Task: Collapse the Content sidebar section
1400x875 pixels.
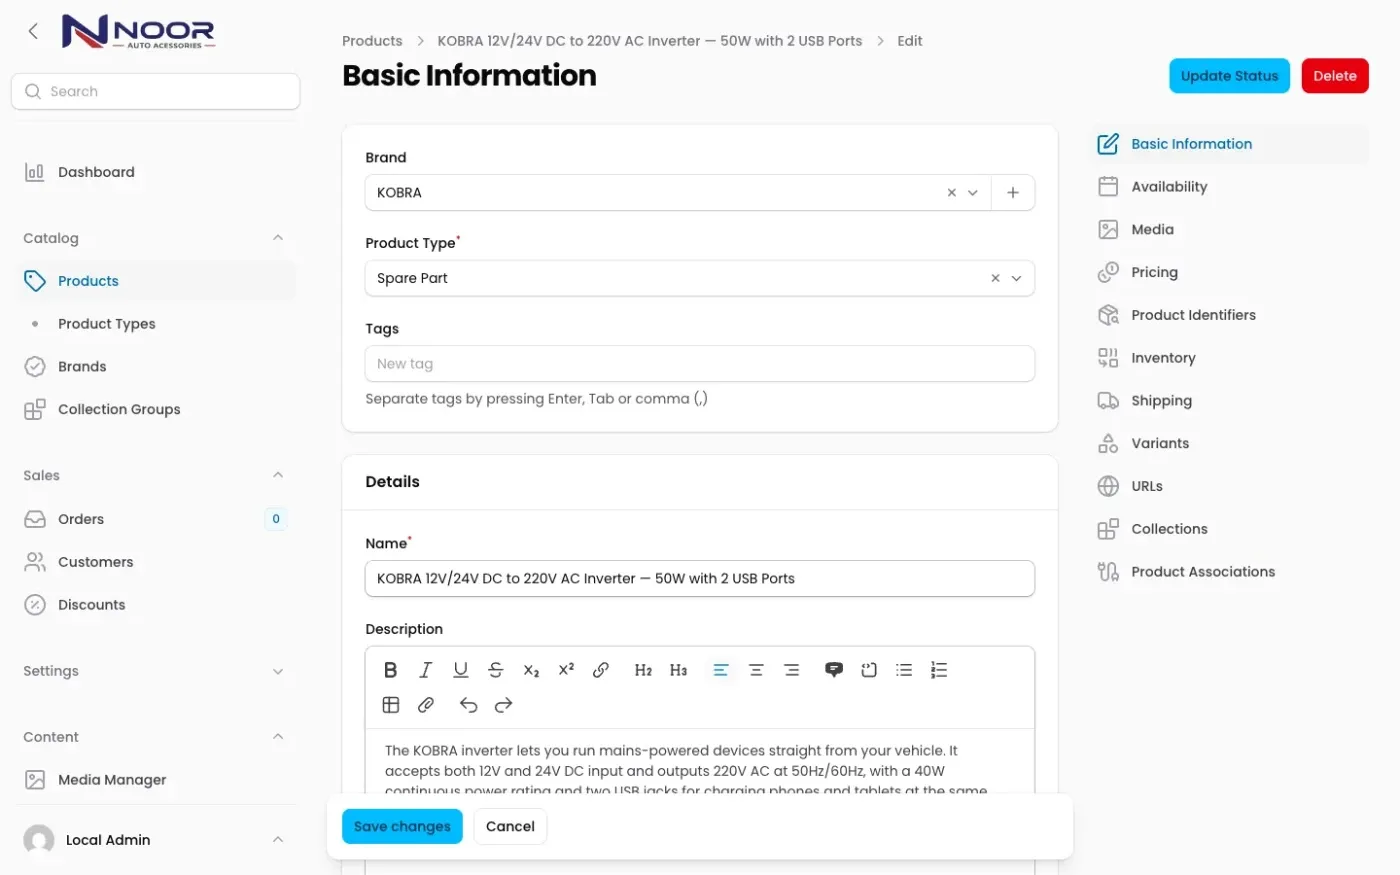Action: (278, 737)
